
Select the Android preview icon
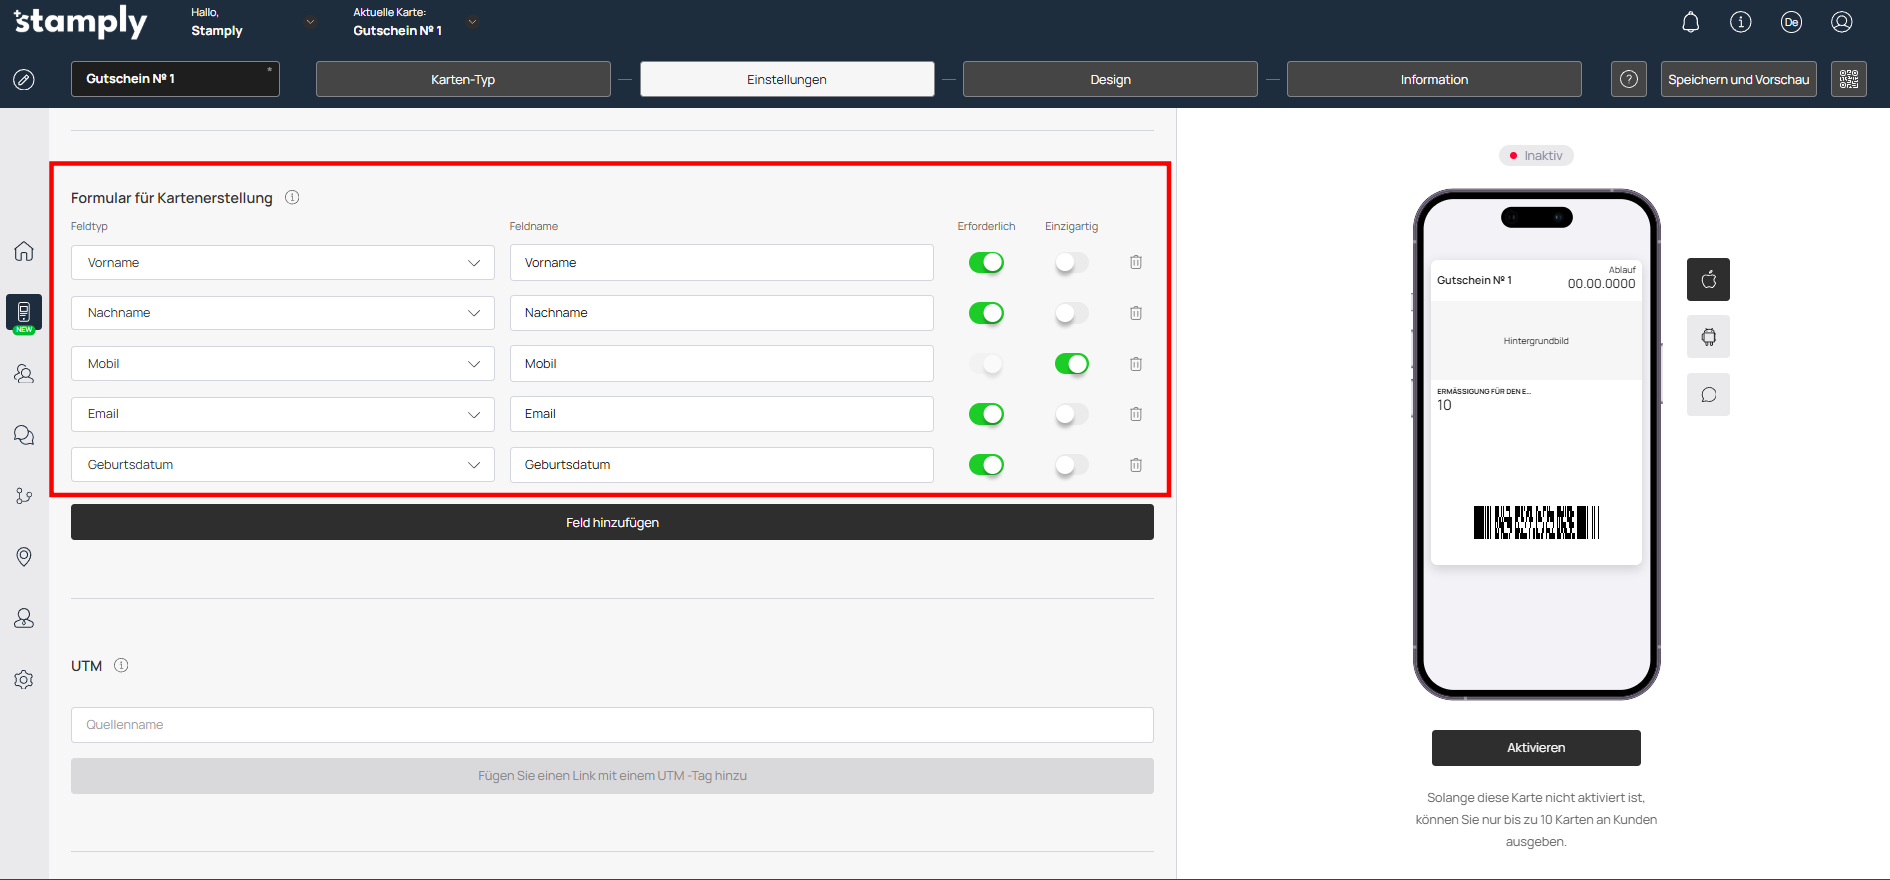pyautogui.click(x=1708, y=337)
